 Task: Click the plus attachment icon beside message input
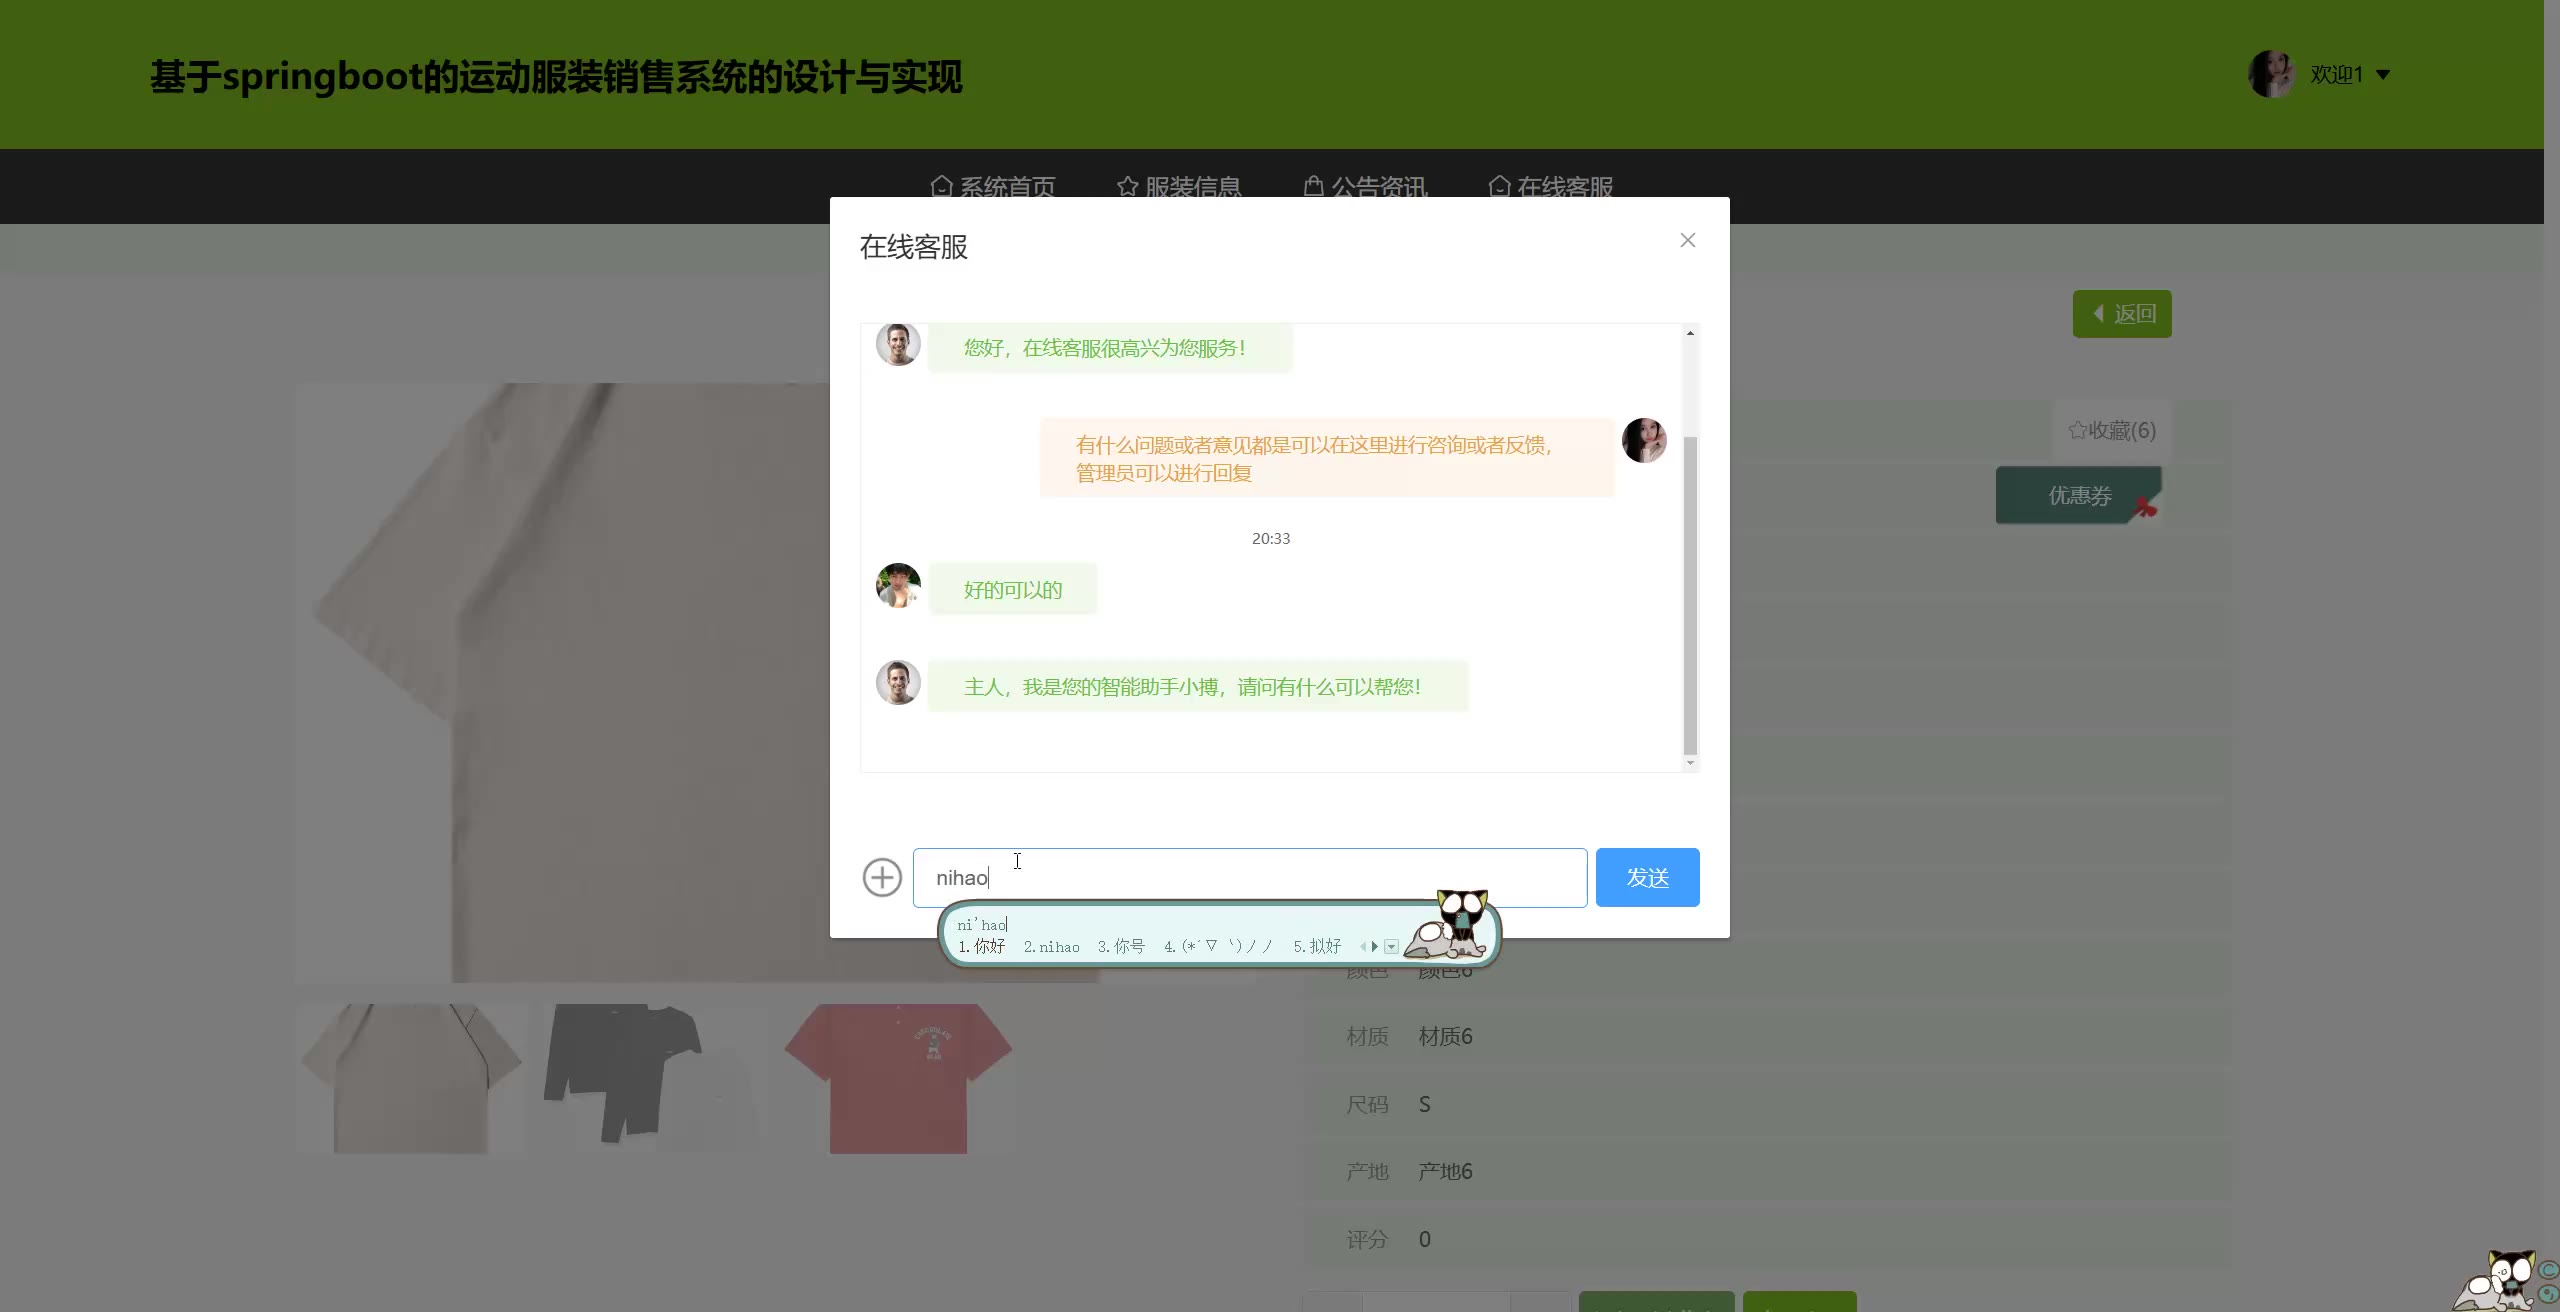882,877
